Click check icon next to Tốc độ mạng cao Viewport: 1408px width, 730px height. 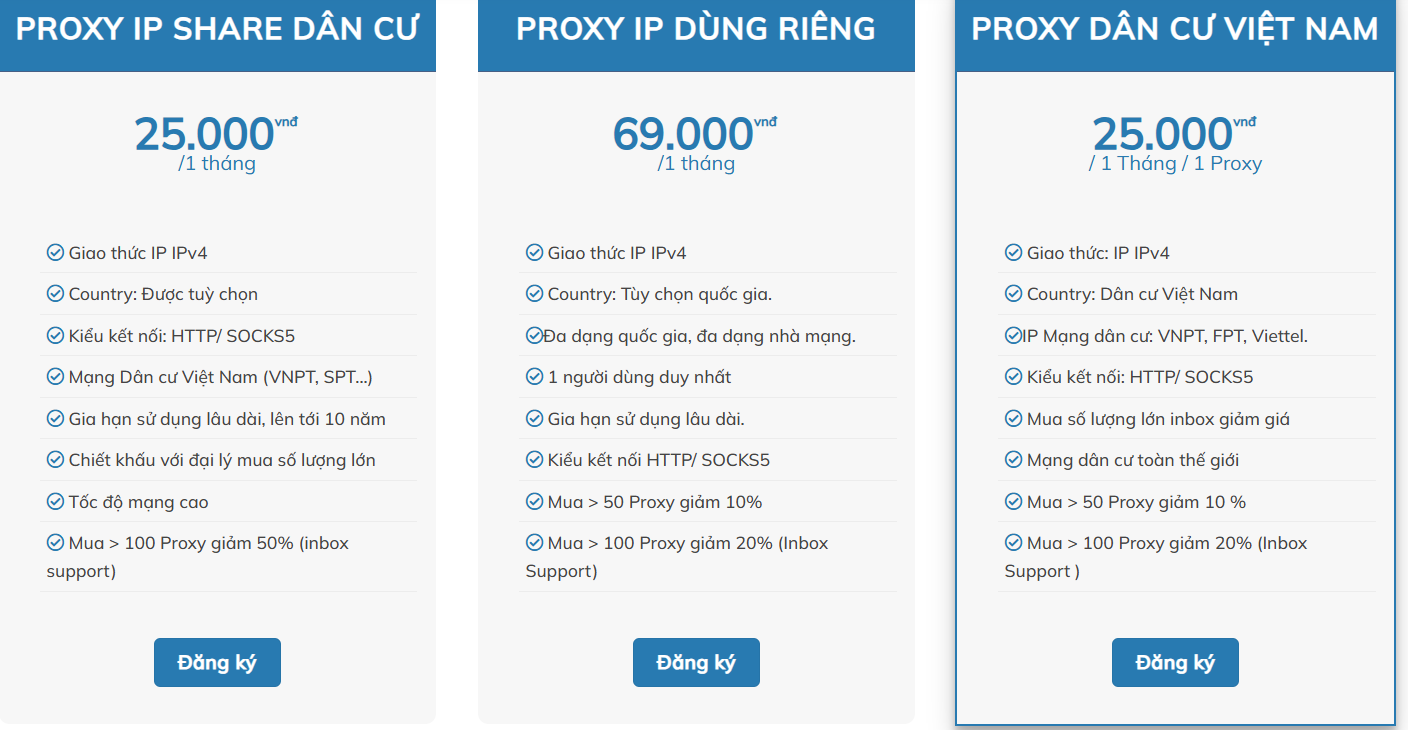pyautogui.click(x=54, y=501)
